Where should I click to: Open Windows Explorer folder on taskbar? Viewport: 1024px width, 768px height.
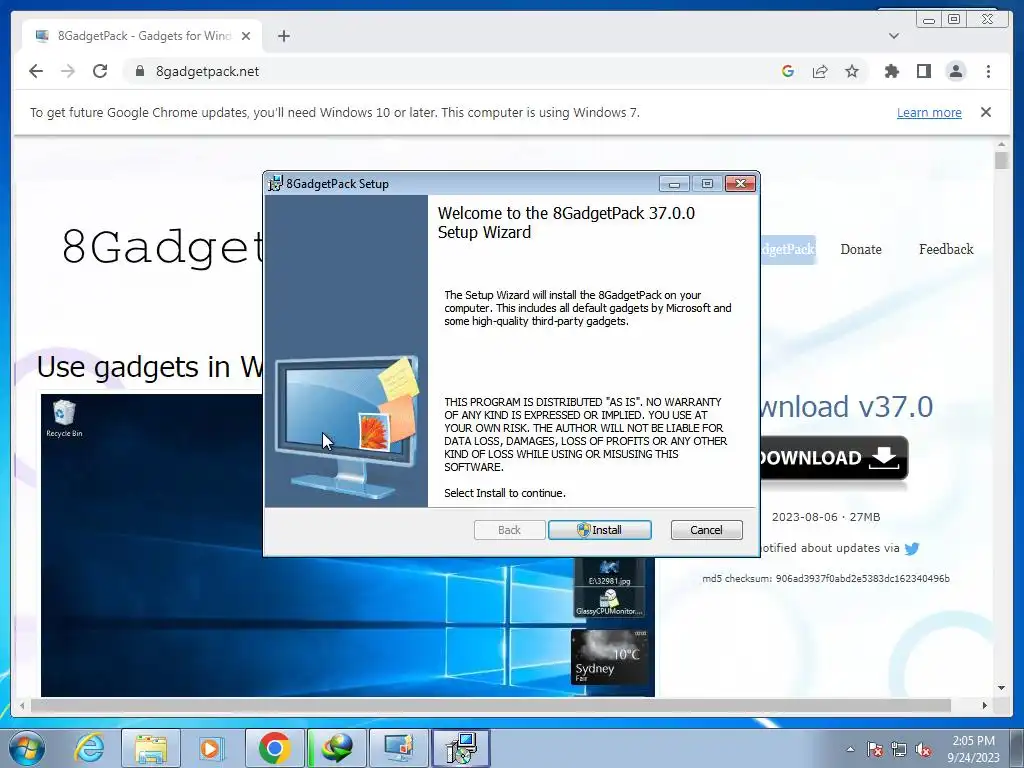tap(151, 748)
